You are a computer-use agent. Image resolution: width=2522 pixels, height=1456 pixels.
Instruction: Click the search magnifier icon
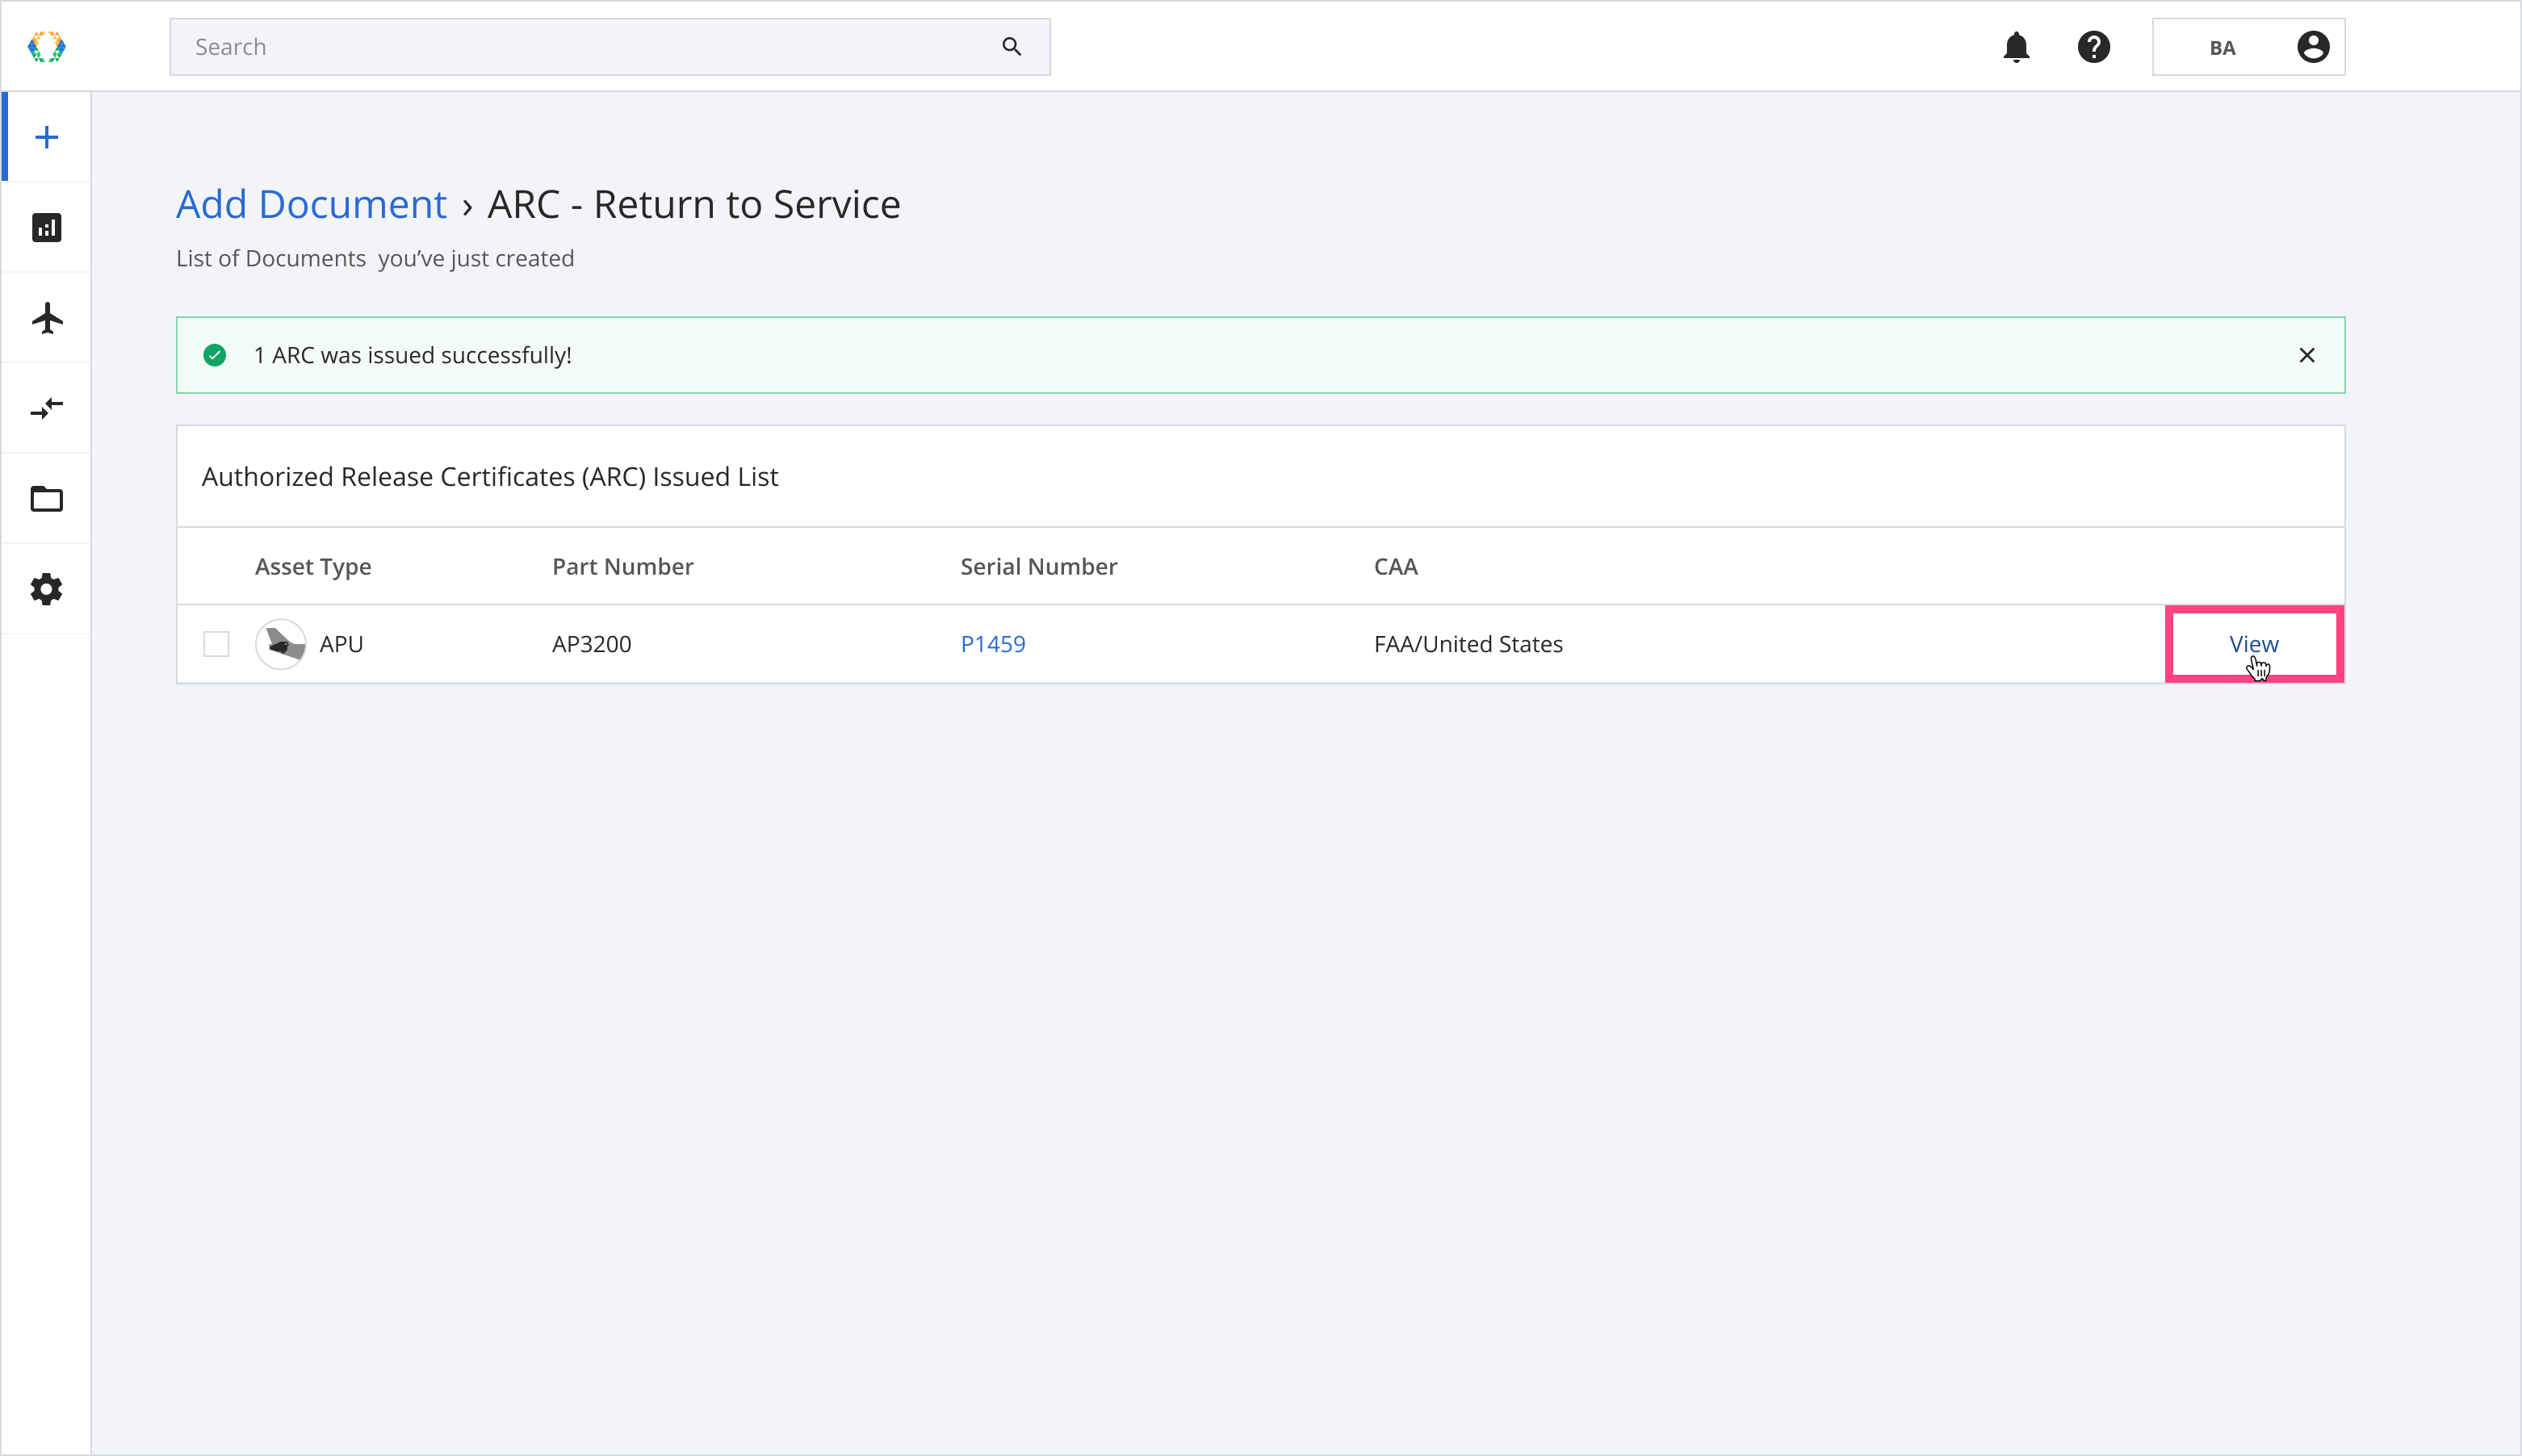tap(1011, 47)
